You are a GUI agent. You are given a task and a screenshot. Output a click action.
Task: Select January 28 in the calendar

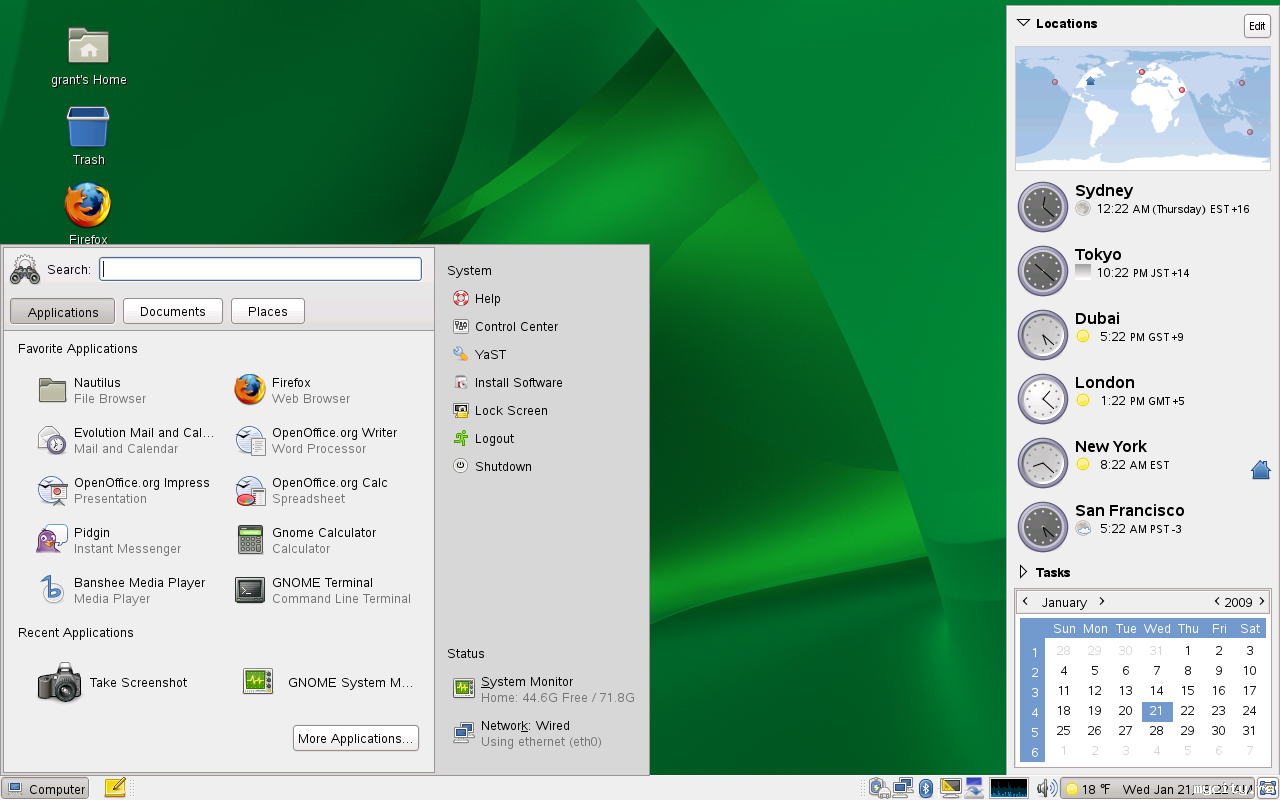pos(1156,731)
